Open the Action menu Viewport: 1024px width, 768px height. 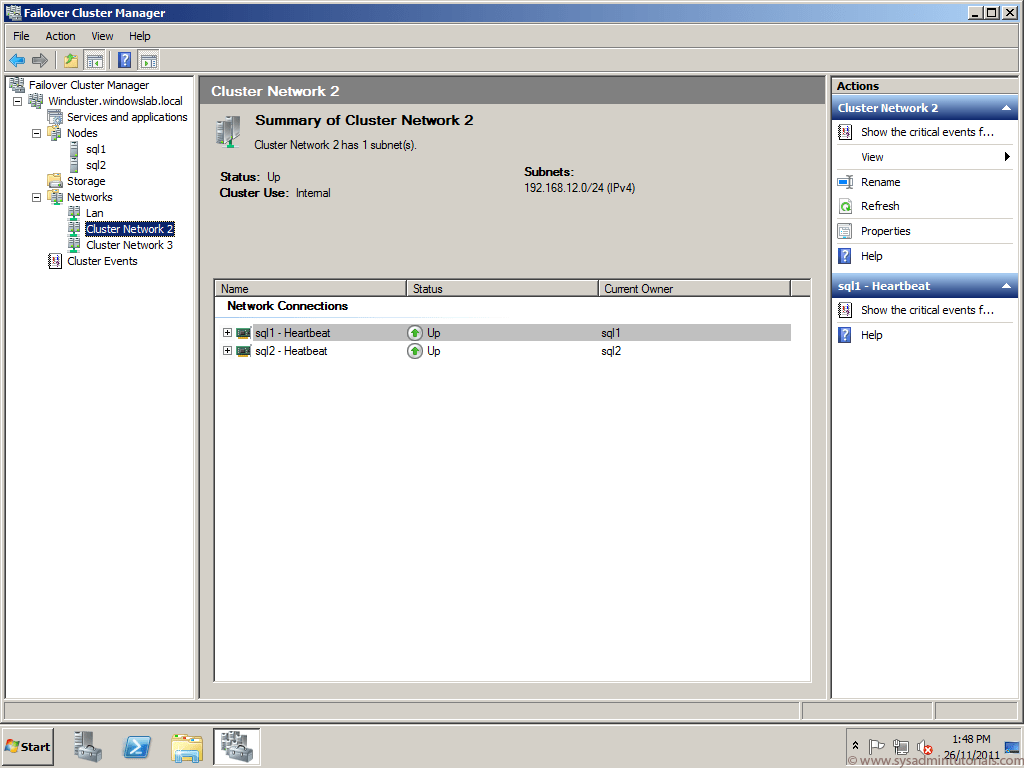(x=60, y=35)
